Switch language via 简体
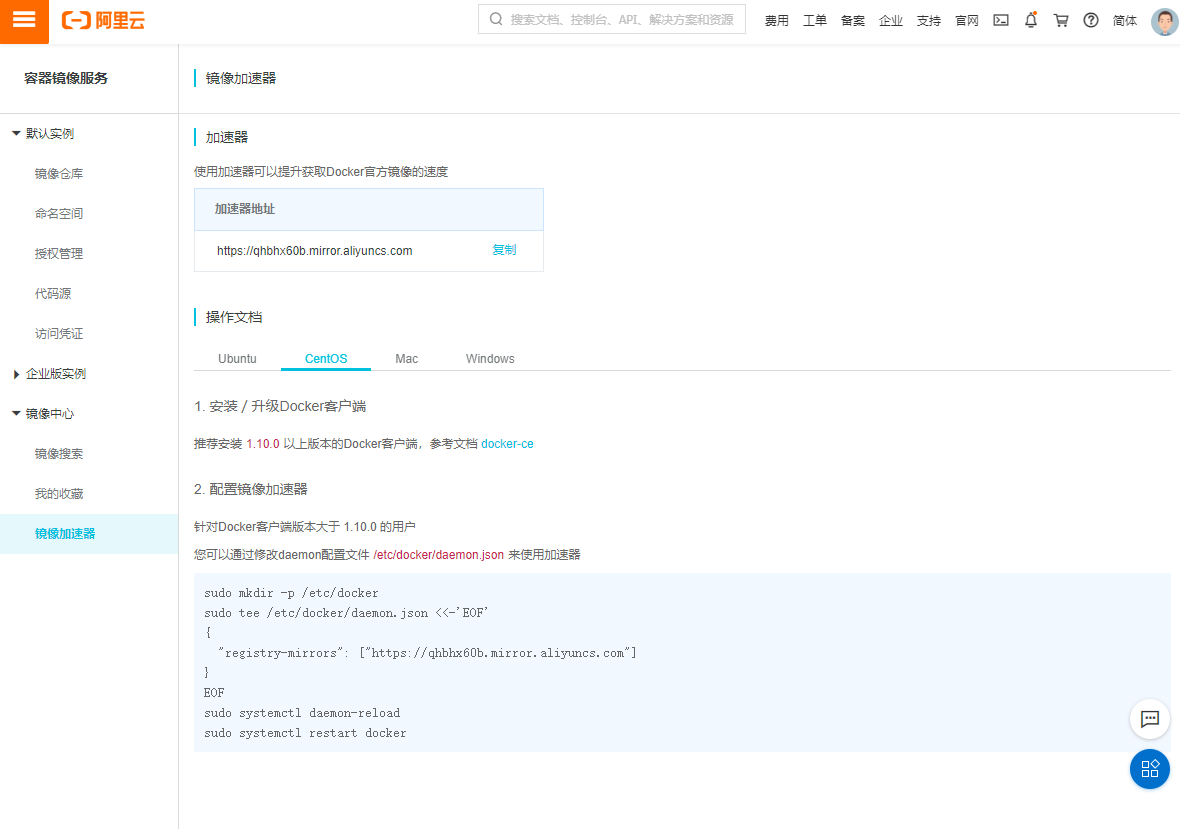The image size is (1180, 829). (1125, 21)
